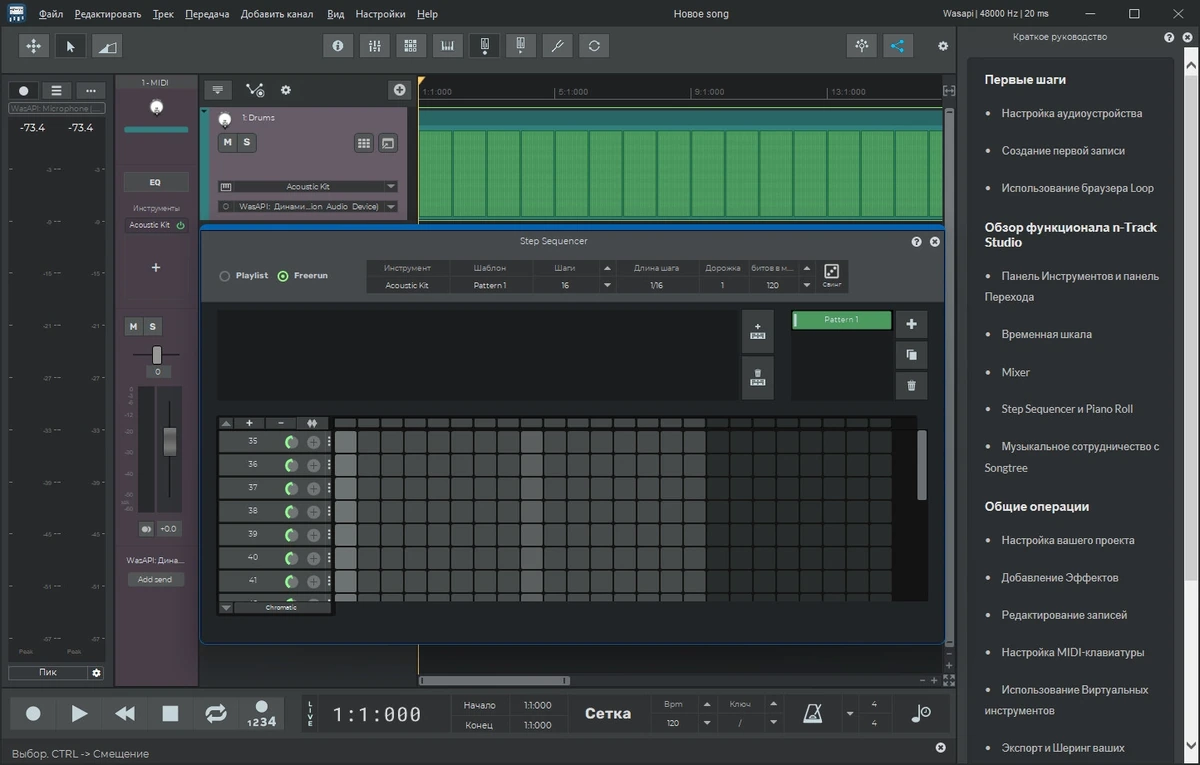The image size is (1200, 765).
Task: Open the Передача menu
Action: coord(207,14)
